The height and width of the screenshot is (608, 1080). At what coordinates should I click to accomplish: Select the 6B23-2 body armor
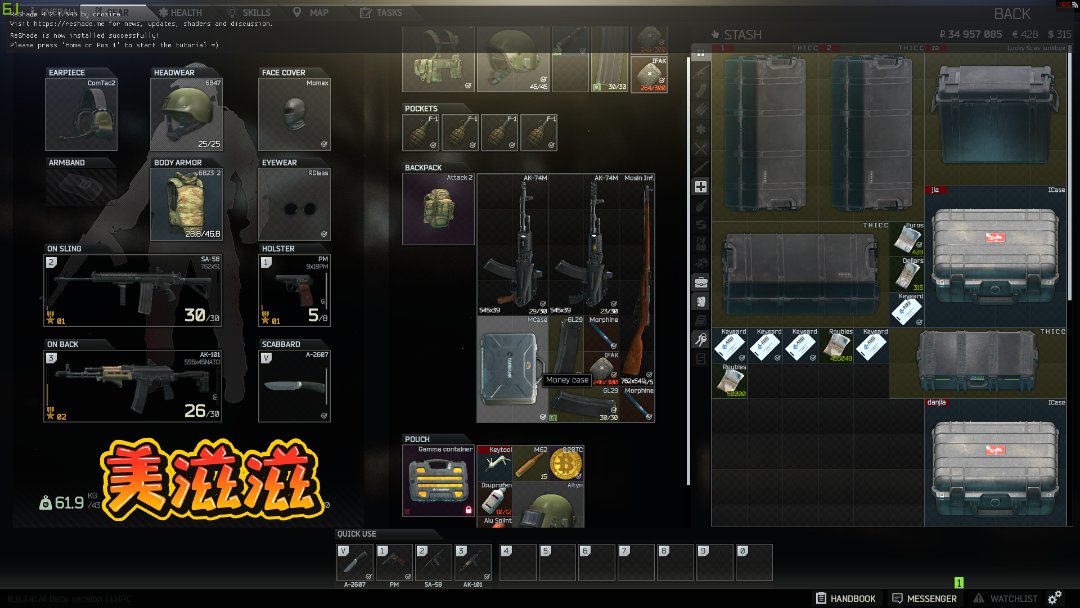187,205
